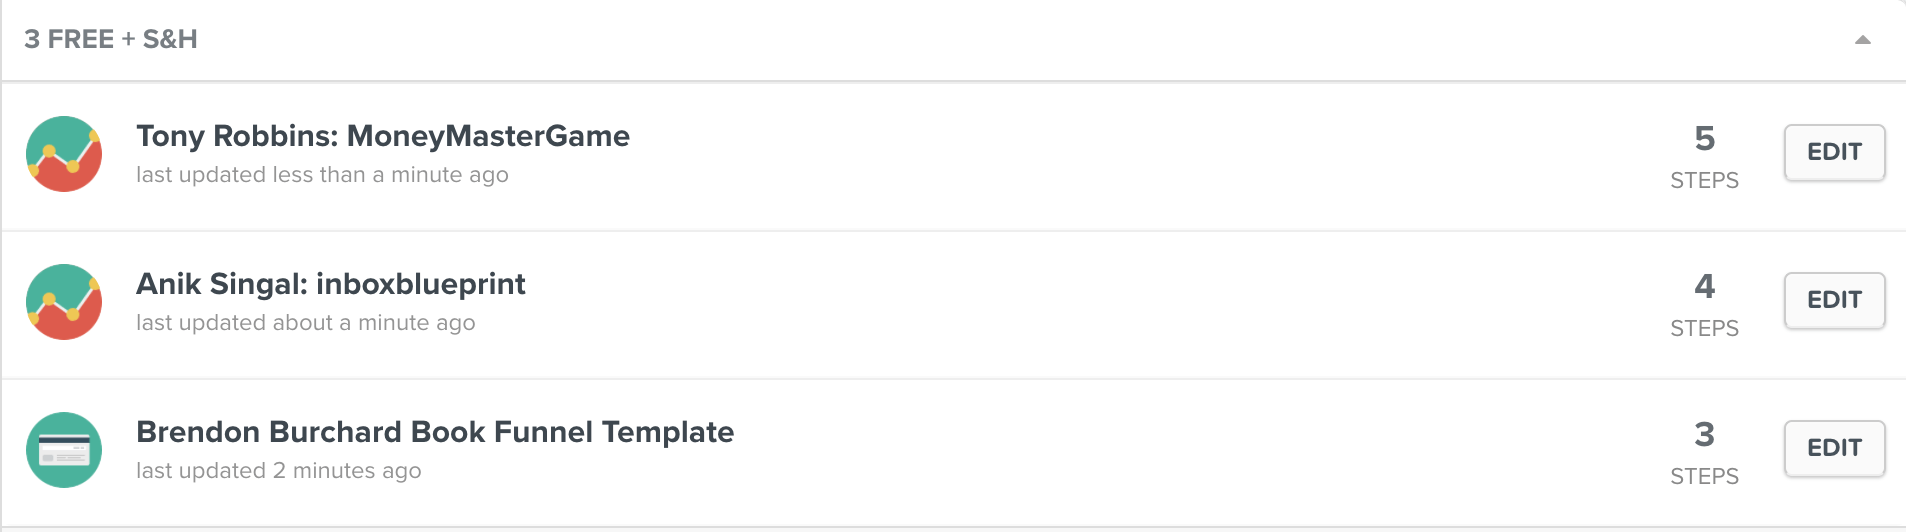Screen dimensions: 1906x532
Task: Click the number 5 step count
Action: (x=1704, y=138)
